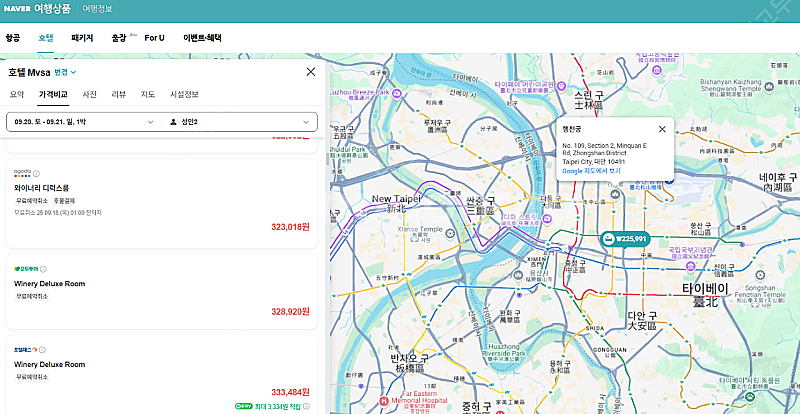Viewport: 800px width, 414px height.
Task: Click the Xianse Temple map marker
Action: coord(449,233)
